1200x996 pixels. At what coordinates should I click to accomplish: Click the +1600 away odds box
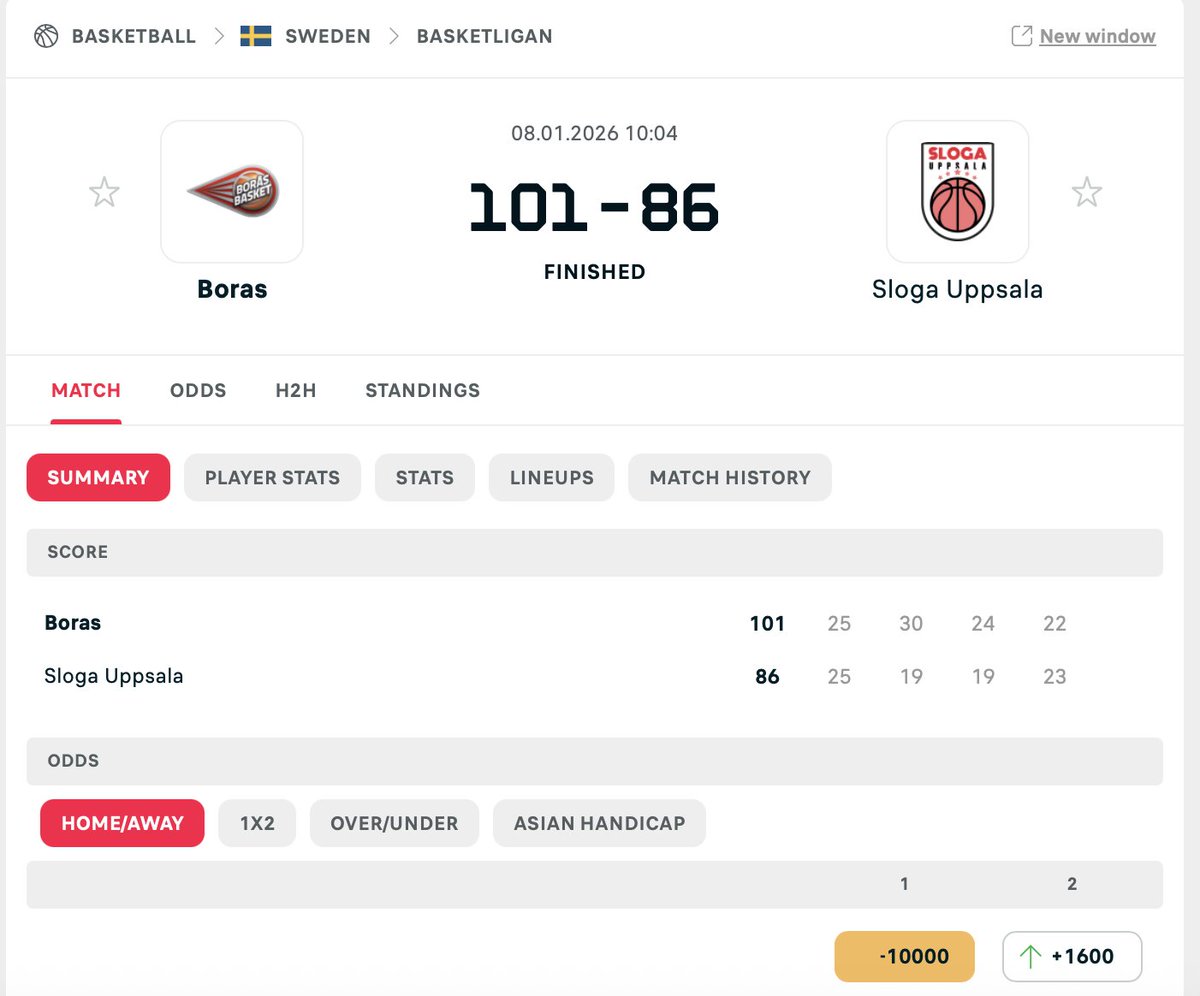pyautogui.click(x=1072, y=956)
